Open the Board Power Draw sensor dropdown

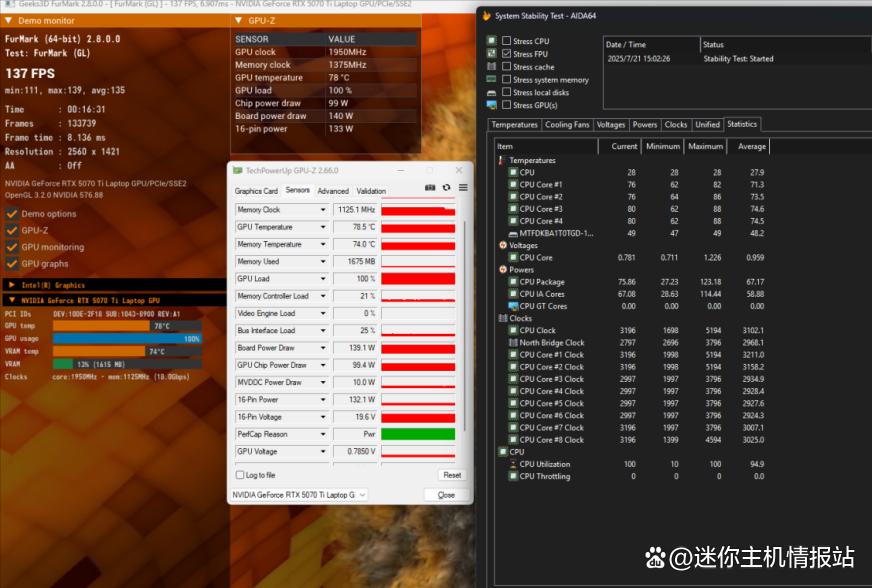click(x=323, y=348)
